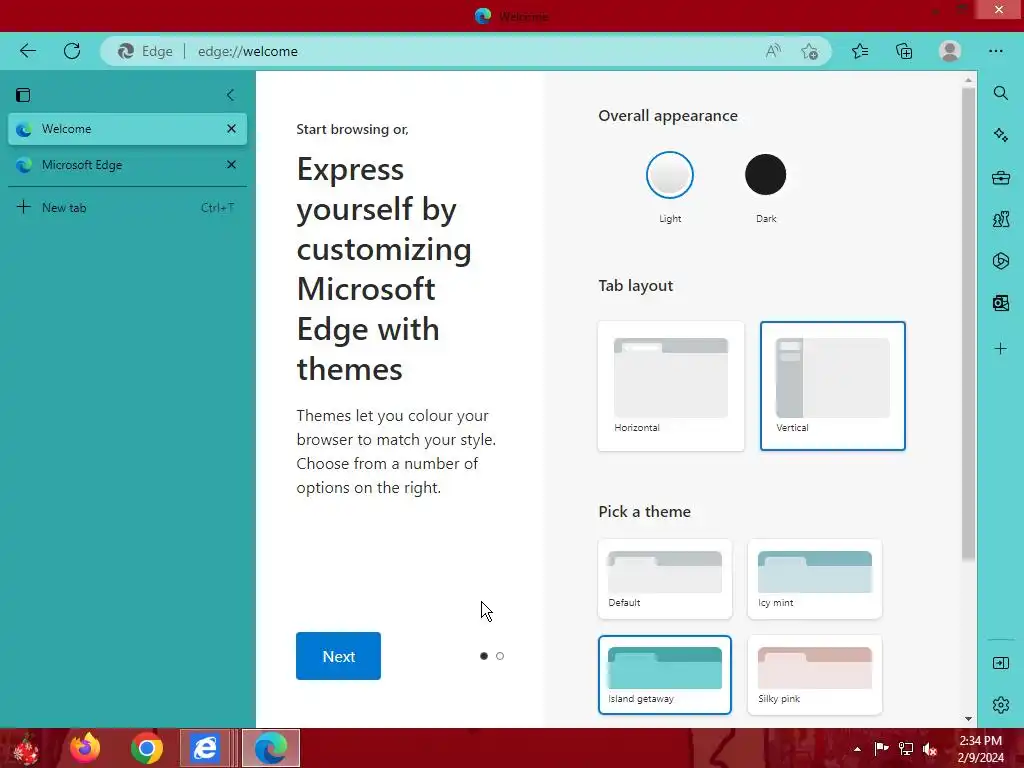This screenshot has height=768, width=1024.
Task: Open sidebar Games chess icon
Action: [1000, 219]
